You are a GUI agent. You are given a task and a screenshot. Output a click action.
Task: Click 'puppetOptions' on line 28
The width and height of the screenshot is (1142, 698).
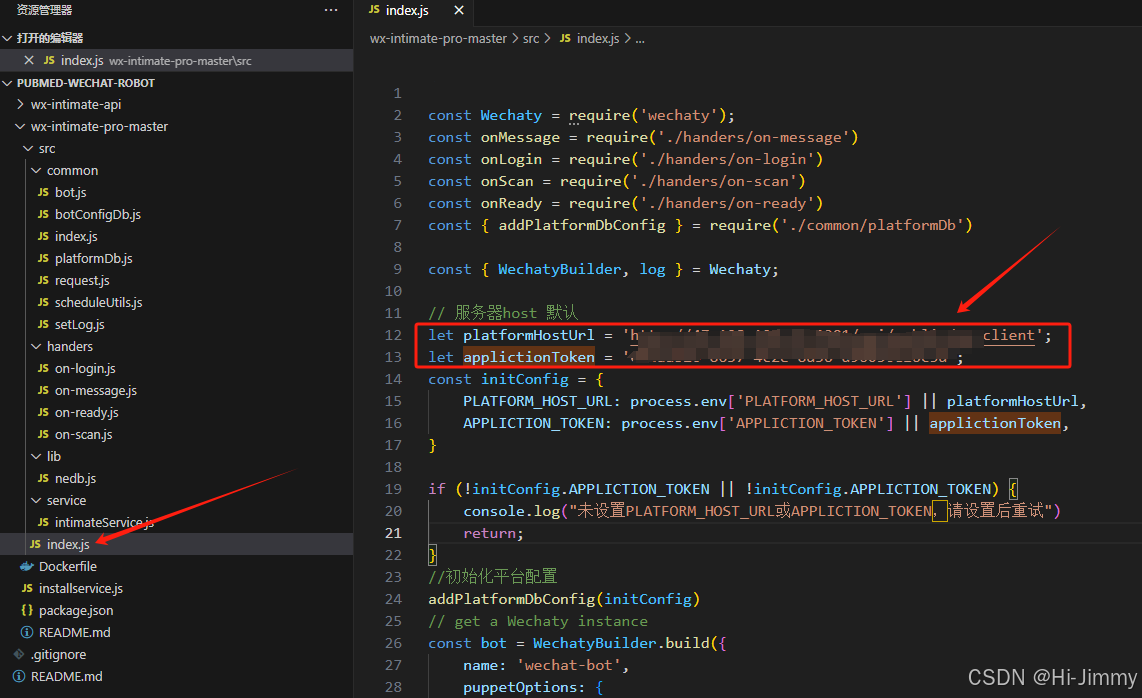pos(520,687)
